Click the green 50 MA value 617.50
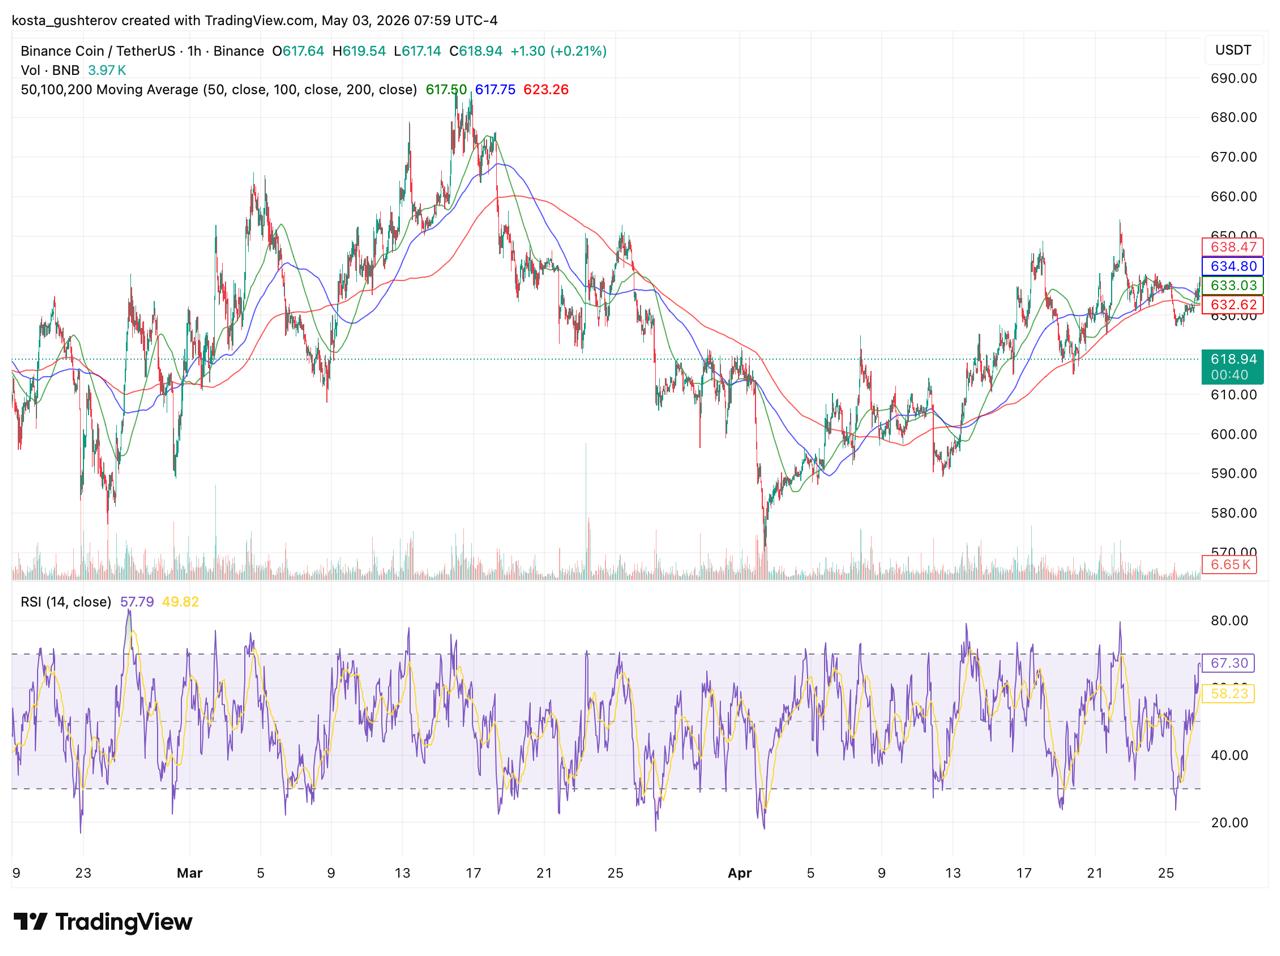Viewport: 1280px width, 956px height. pyautogui.click(x=446, y=89)
